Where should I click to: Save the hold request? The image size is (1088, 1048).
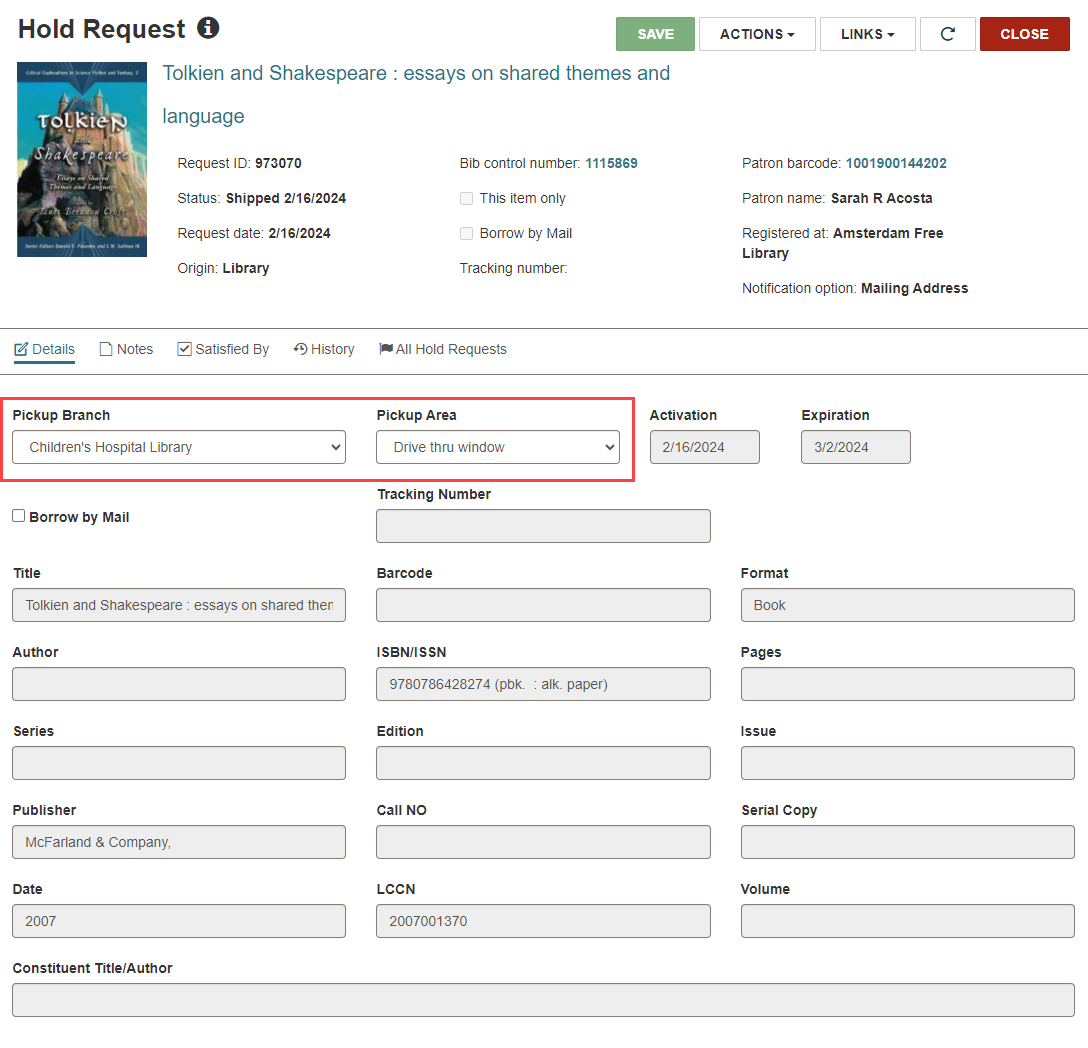[x=655, y=34]
